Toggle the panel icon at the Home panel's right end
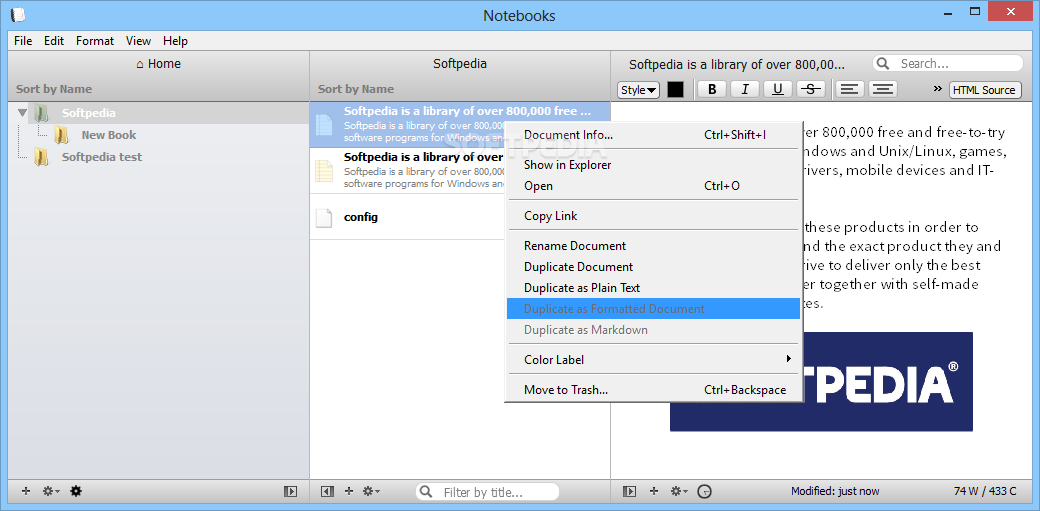 pos(290,491)
